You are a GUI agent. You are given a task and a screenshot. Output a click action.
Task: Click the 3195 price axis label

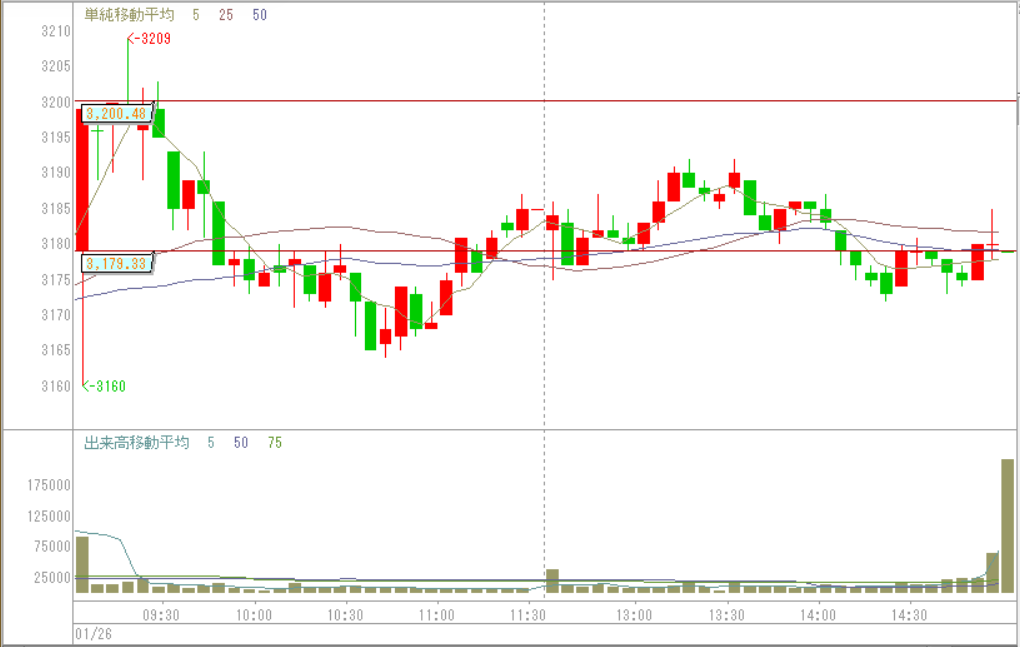click(x=56, y=137)
